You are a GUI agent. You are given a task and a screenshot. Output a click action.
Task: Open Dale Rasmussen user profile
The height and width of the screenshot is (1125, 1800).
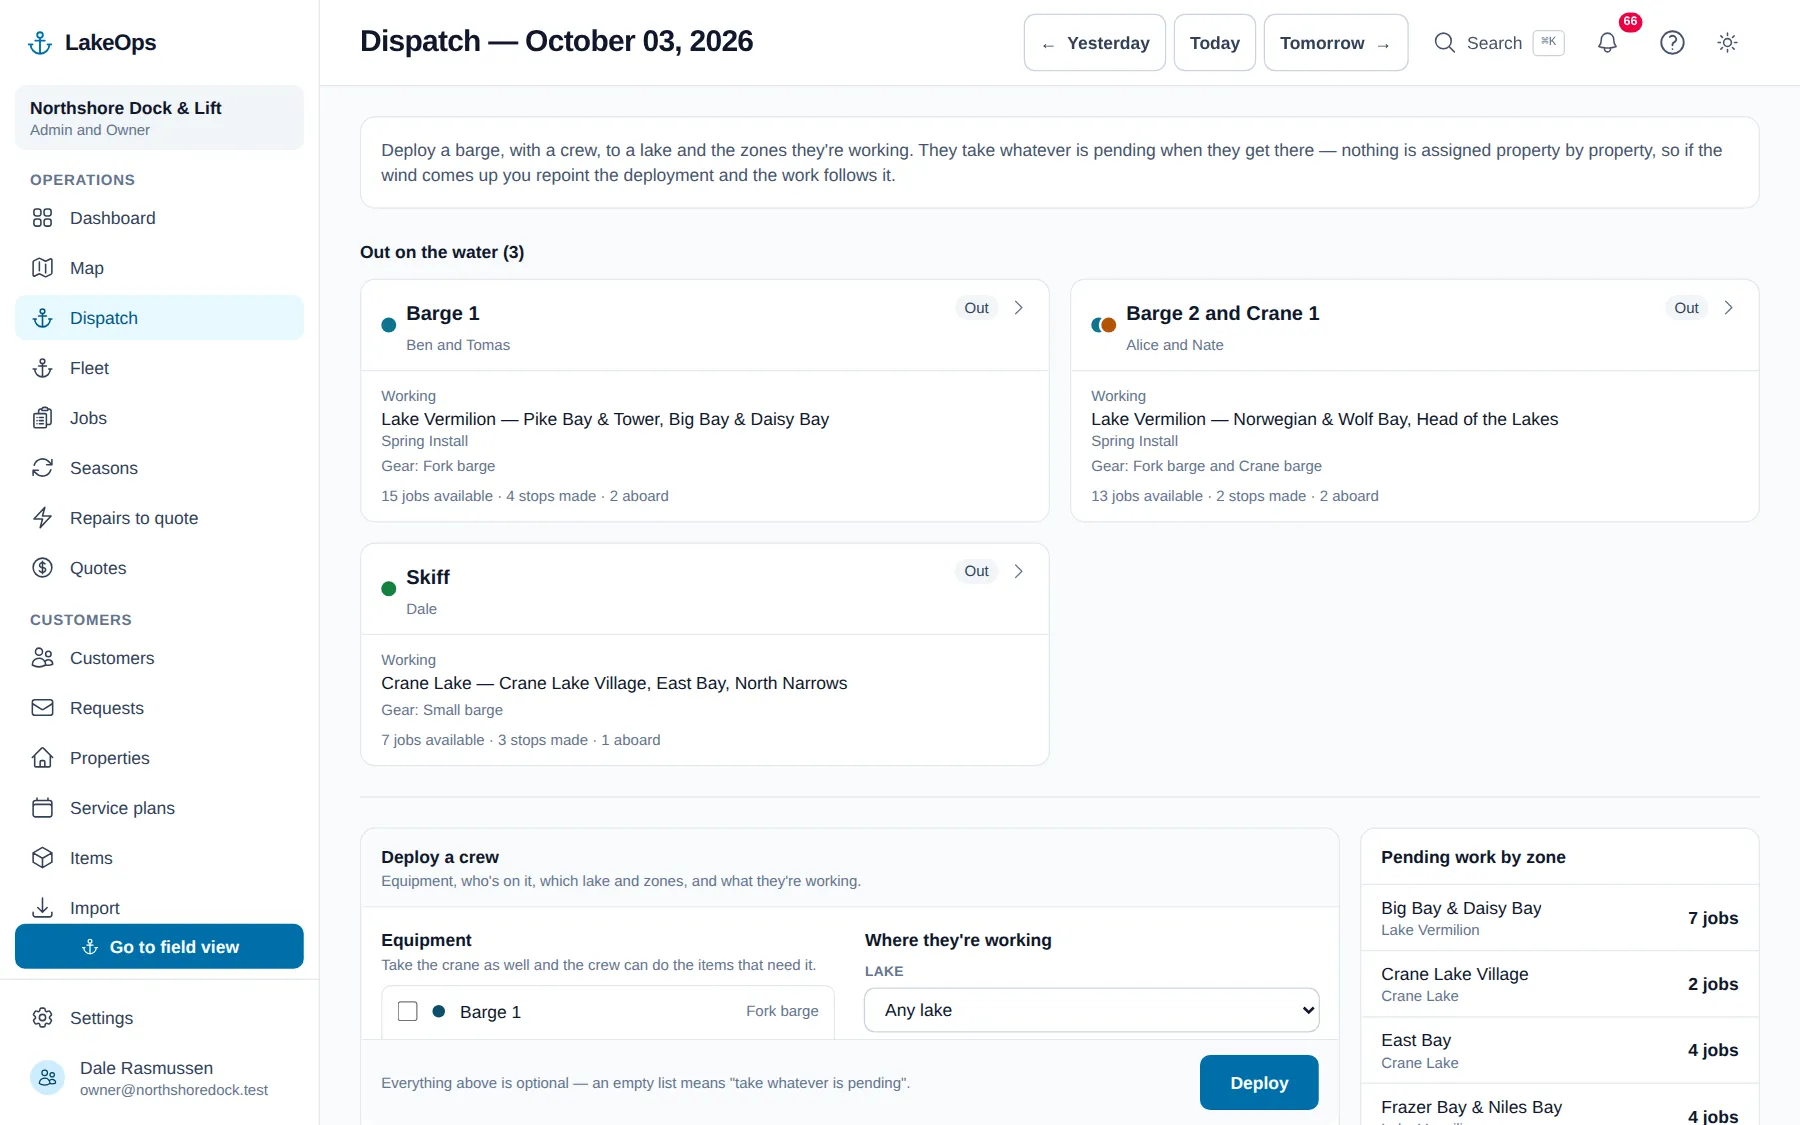[x=159, y=1078]
